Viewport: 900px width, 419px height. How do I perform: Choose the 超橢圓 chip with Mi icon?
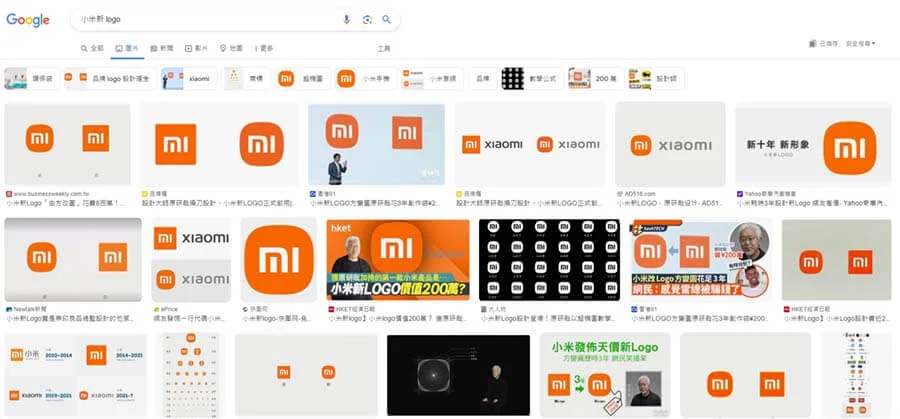[x=304, y=79]
